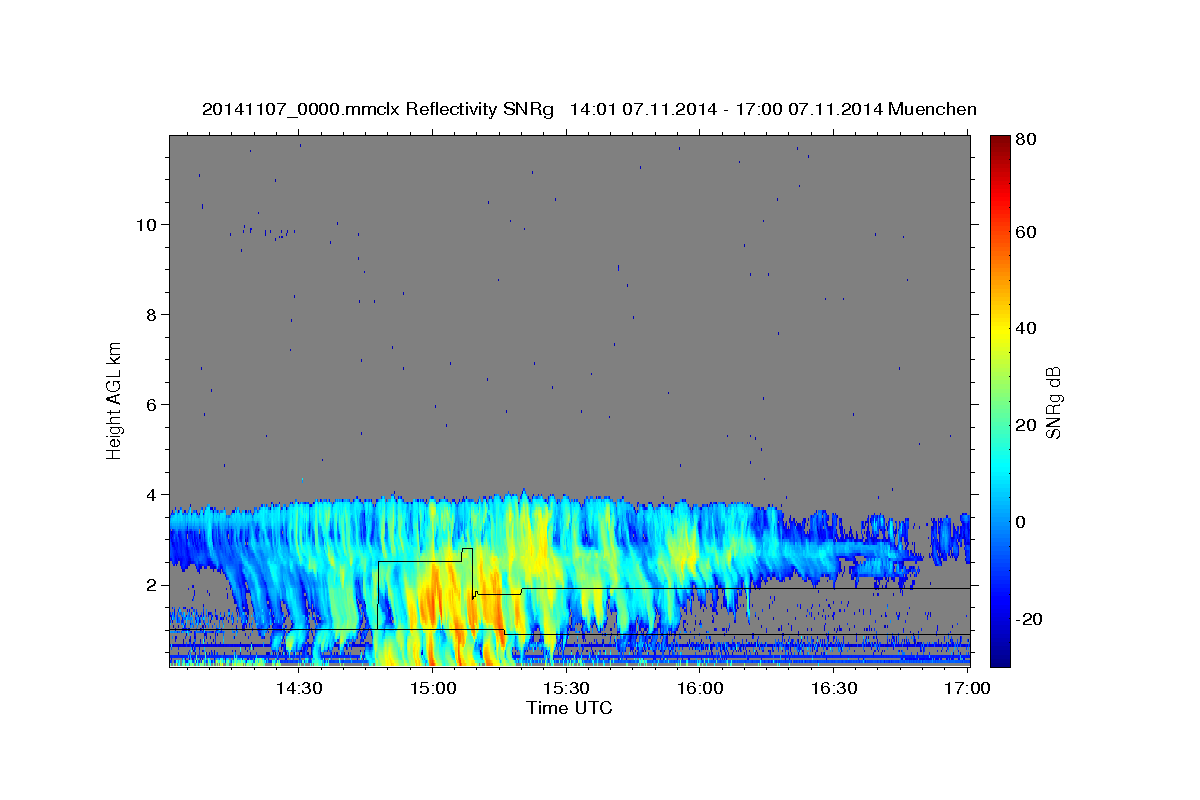Viewport: 1200px width, 800px height.
Task: Click the 17:00 time tick label
Action: coord(968,688)
